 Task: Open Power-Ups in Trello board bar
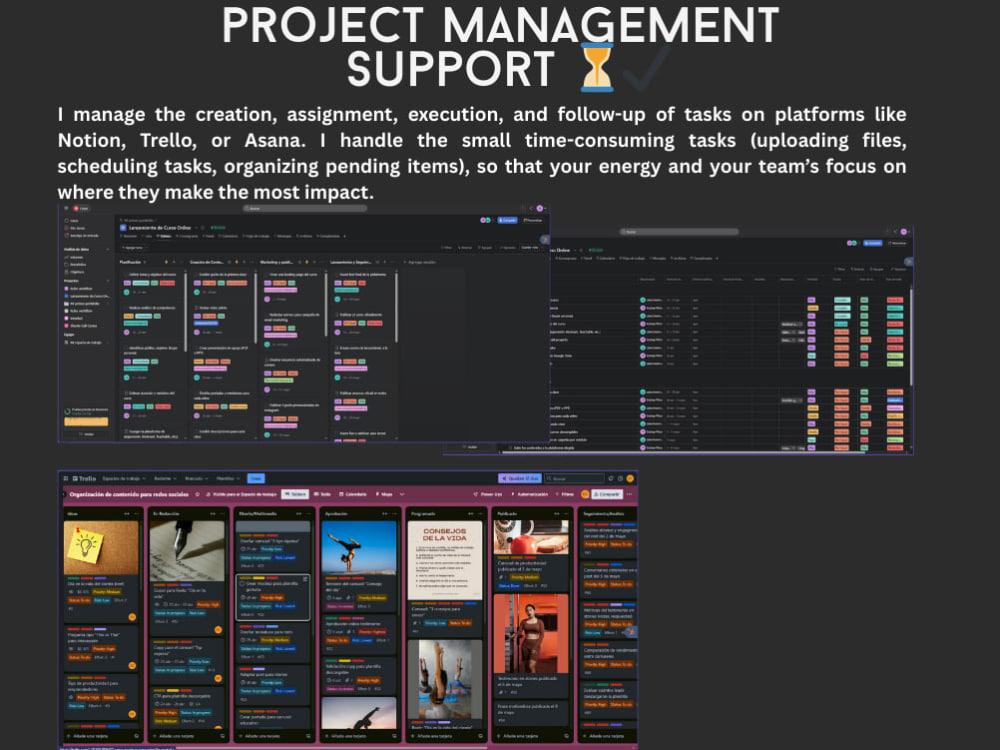(488, 494)
